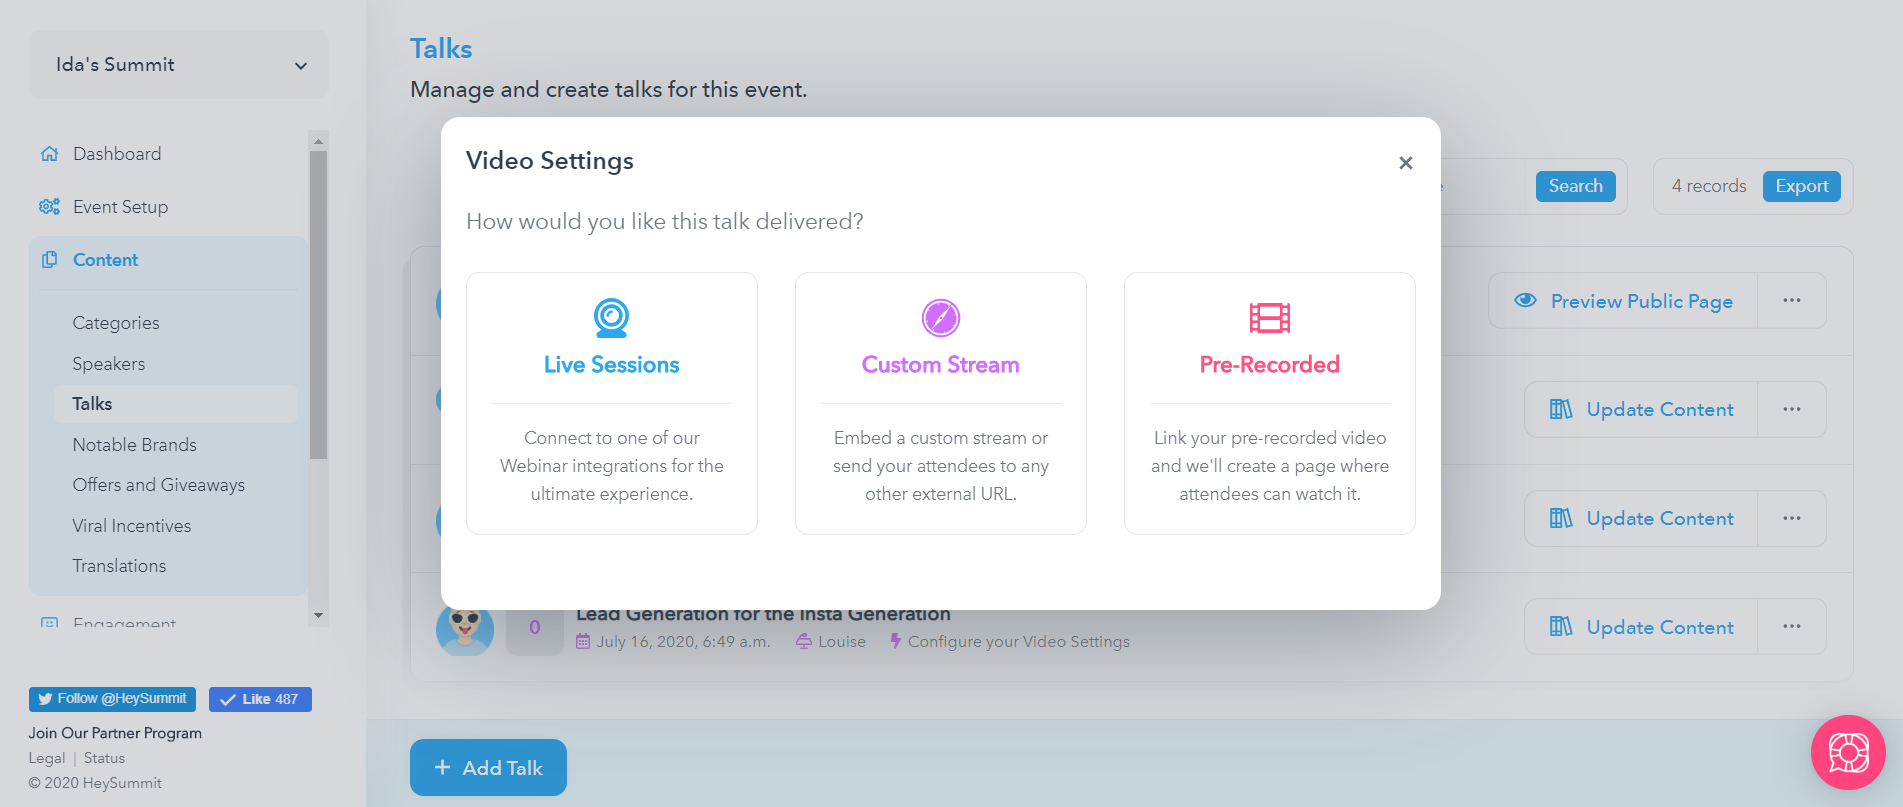Open the Join Our Partner Program link
The width and height of the screenshot is (1903, 807).
[x=115, y=733]
